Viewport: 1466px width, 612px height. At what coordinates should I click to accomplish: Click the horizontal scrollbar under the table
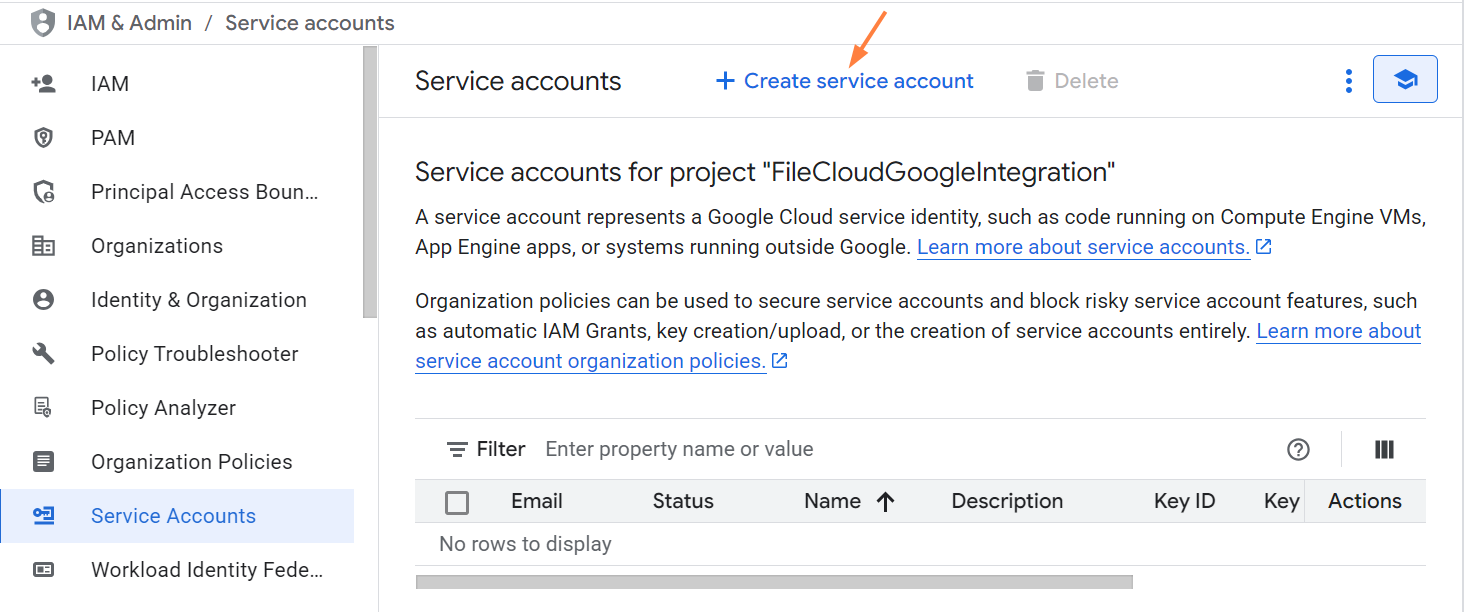coord(773,581)
